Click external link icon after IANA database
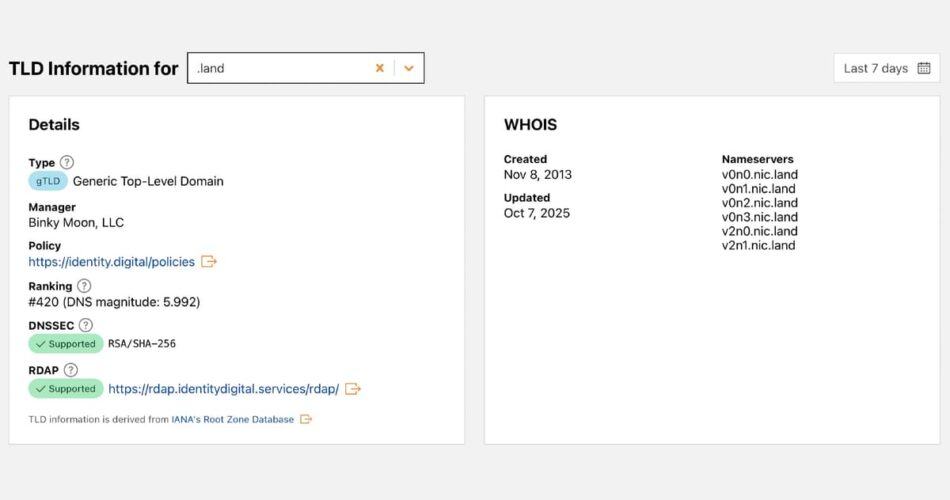This screenshot has height=500, width=950. click(x=306, y=420)
